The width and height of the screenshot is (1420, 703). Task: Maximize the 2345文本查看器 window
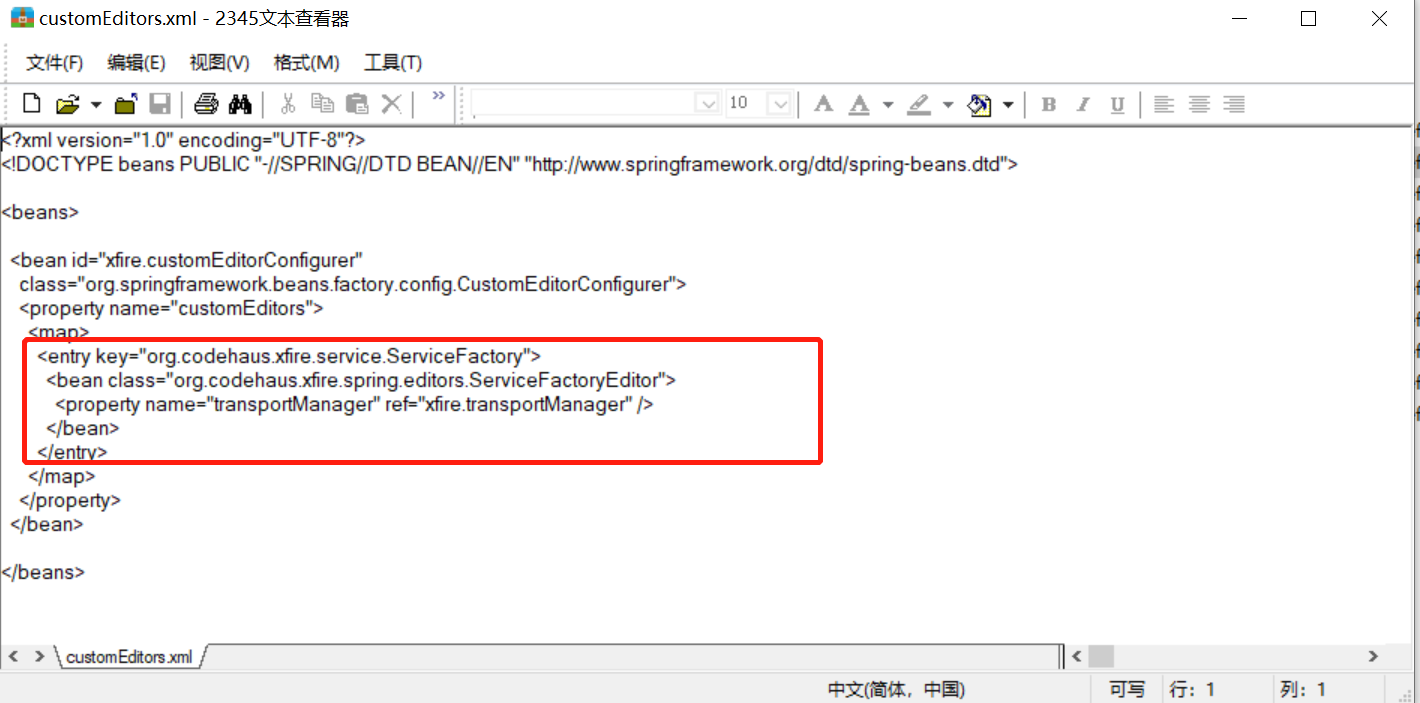tap(1308, 18)
